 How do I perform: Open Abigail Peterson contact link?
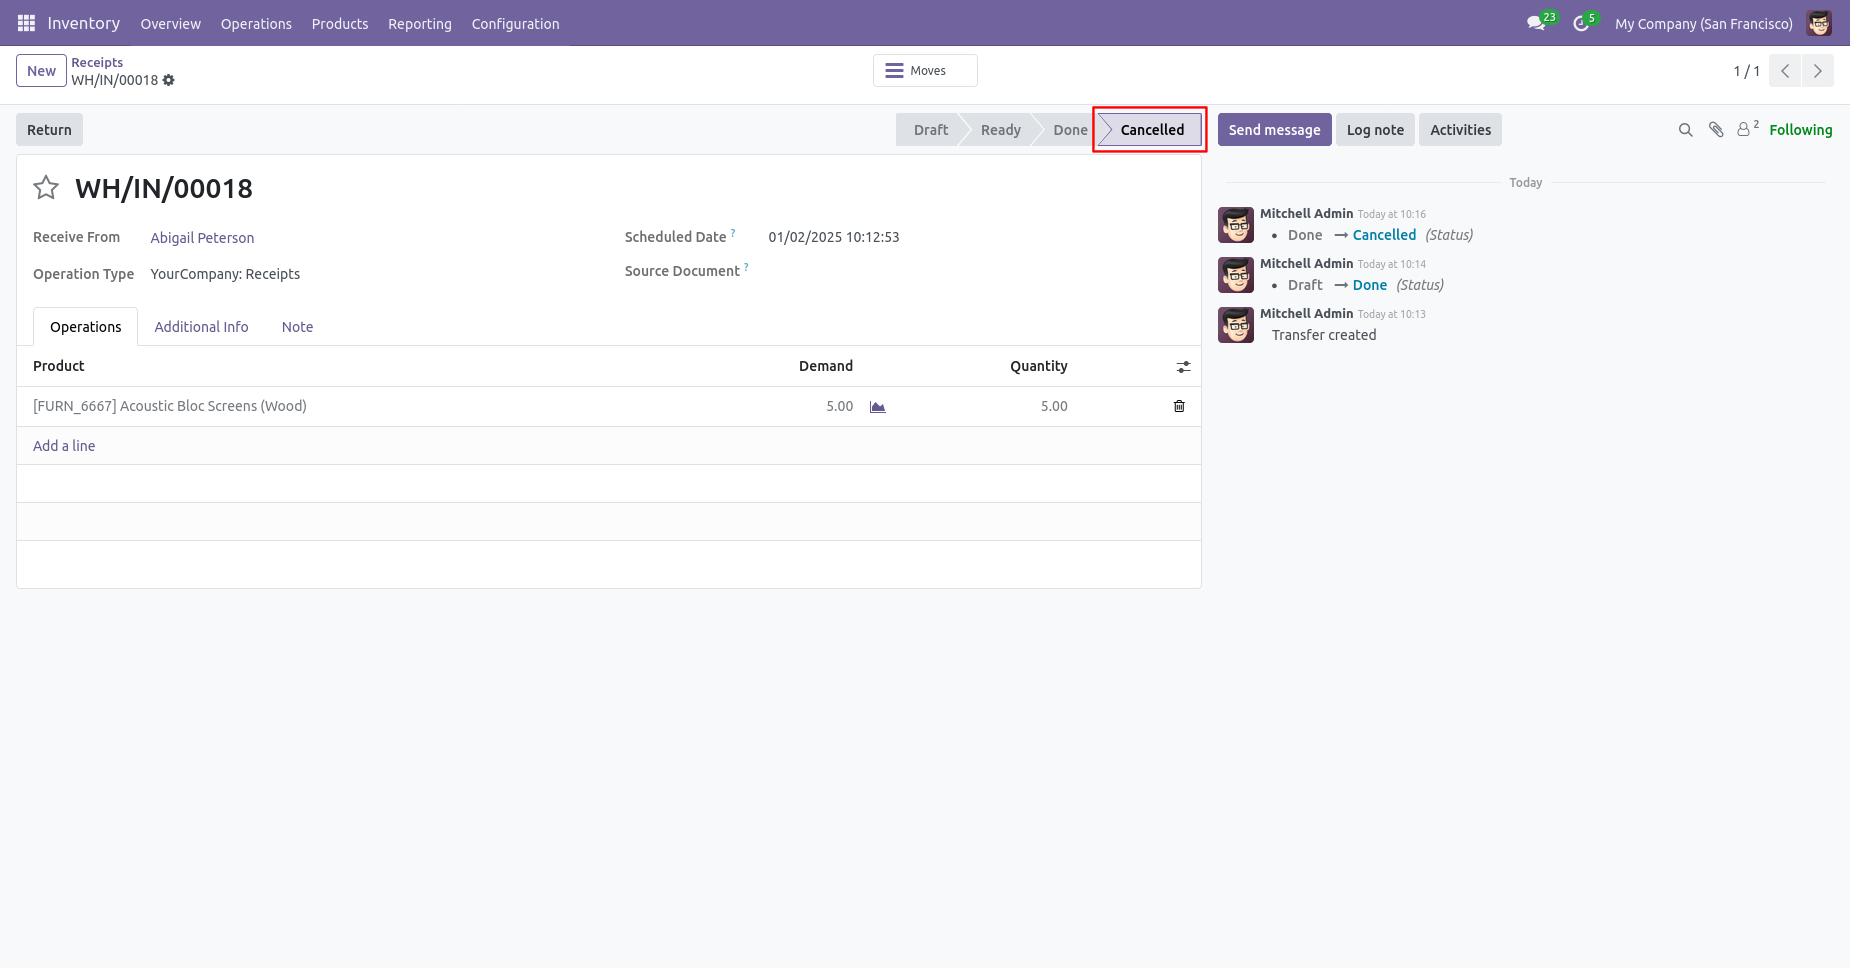point(202,238)
